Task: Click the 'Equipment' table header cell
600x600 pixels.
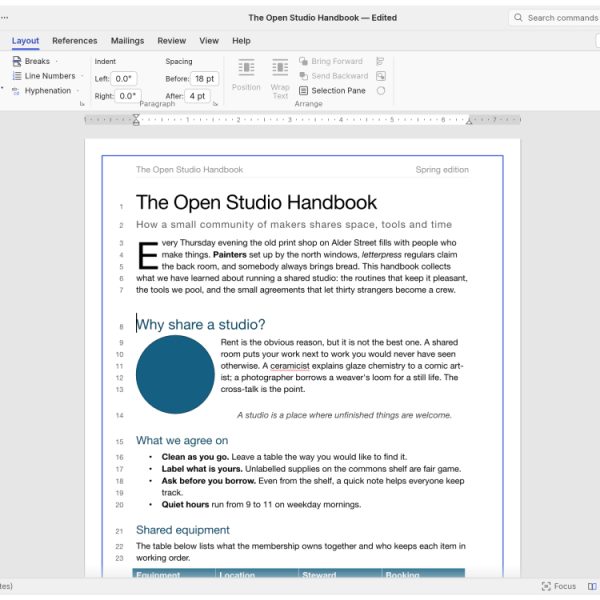Action: [x=174, y=573]
